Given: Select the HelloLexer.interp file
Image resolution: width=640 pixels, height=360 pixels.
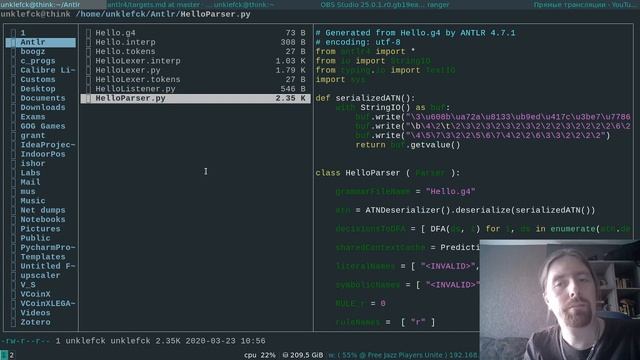Looking at the screenshot, I should click(196, 61).
